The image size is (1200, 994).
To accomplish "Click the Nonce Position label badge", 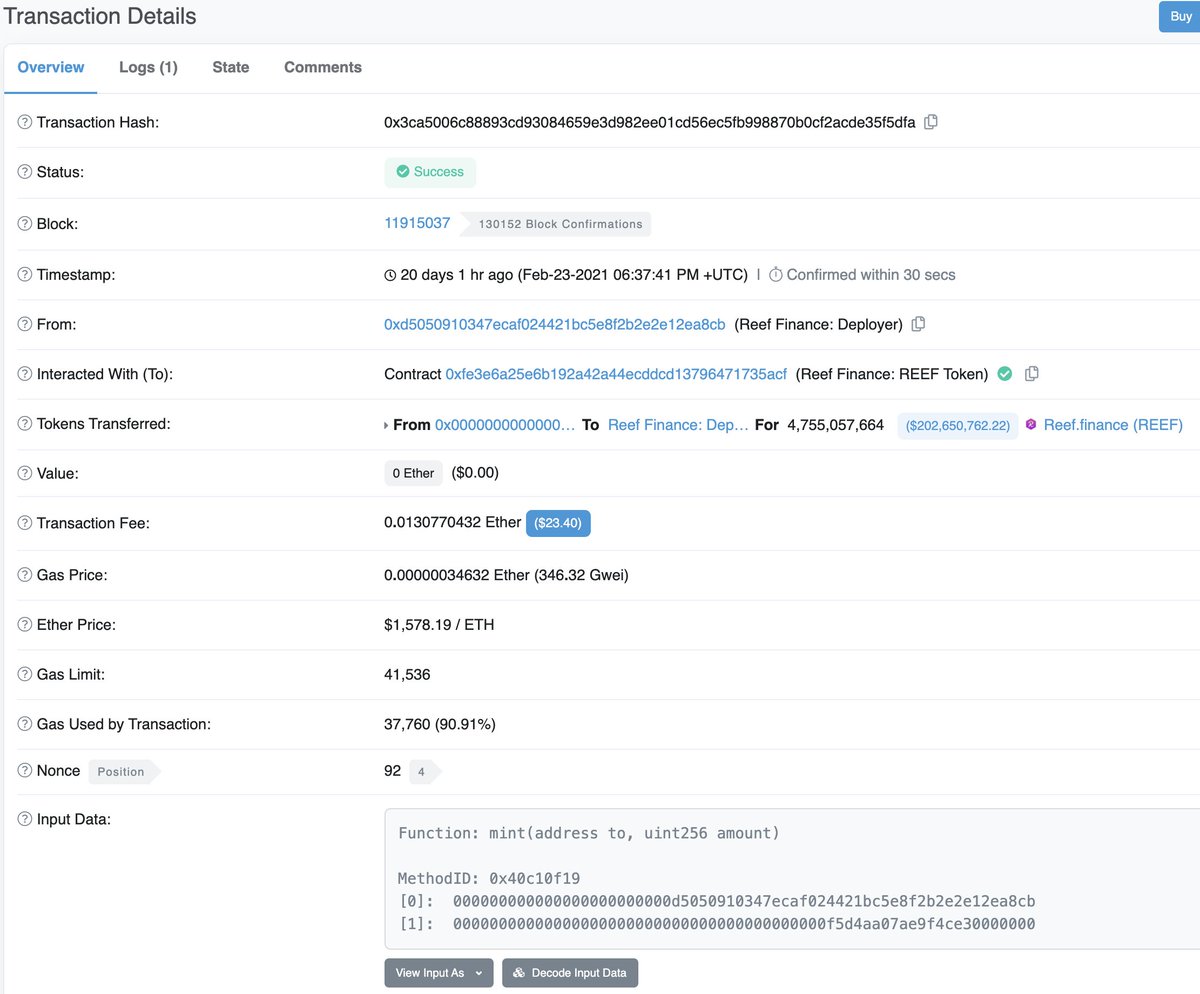I will 124,771.
